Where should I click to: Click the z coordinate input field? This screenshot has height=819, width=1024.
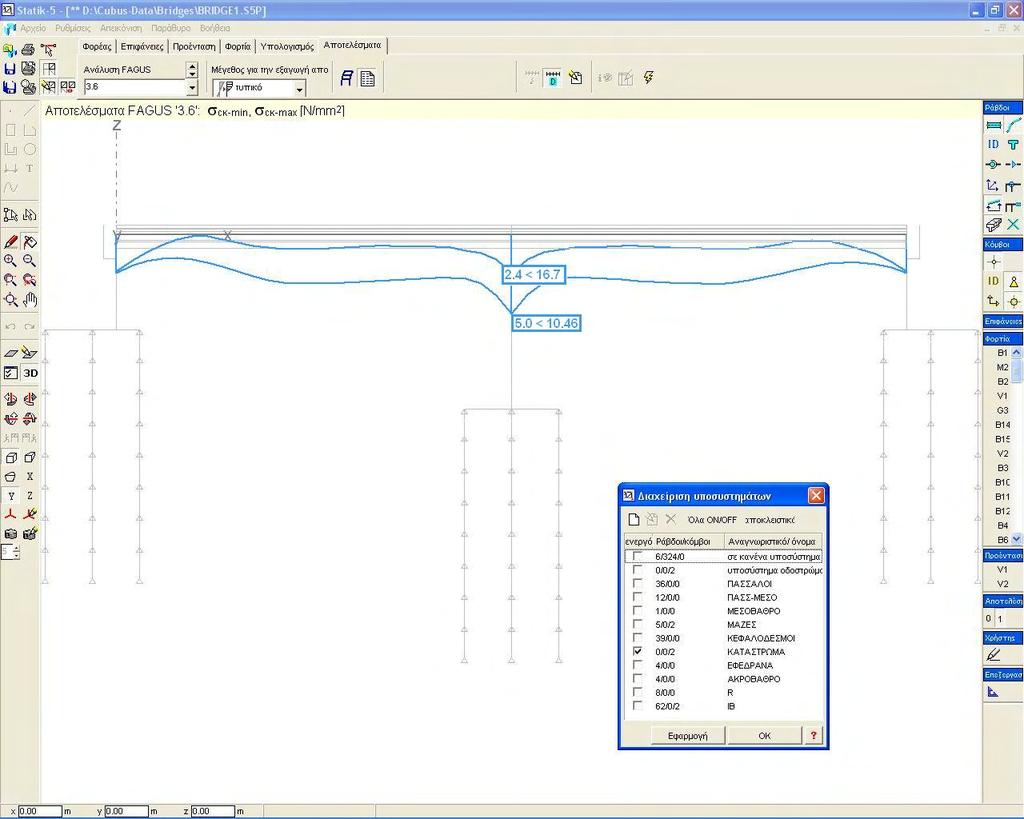click(x=213, y=811)
